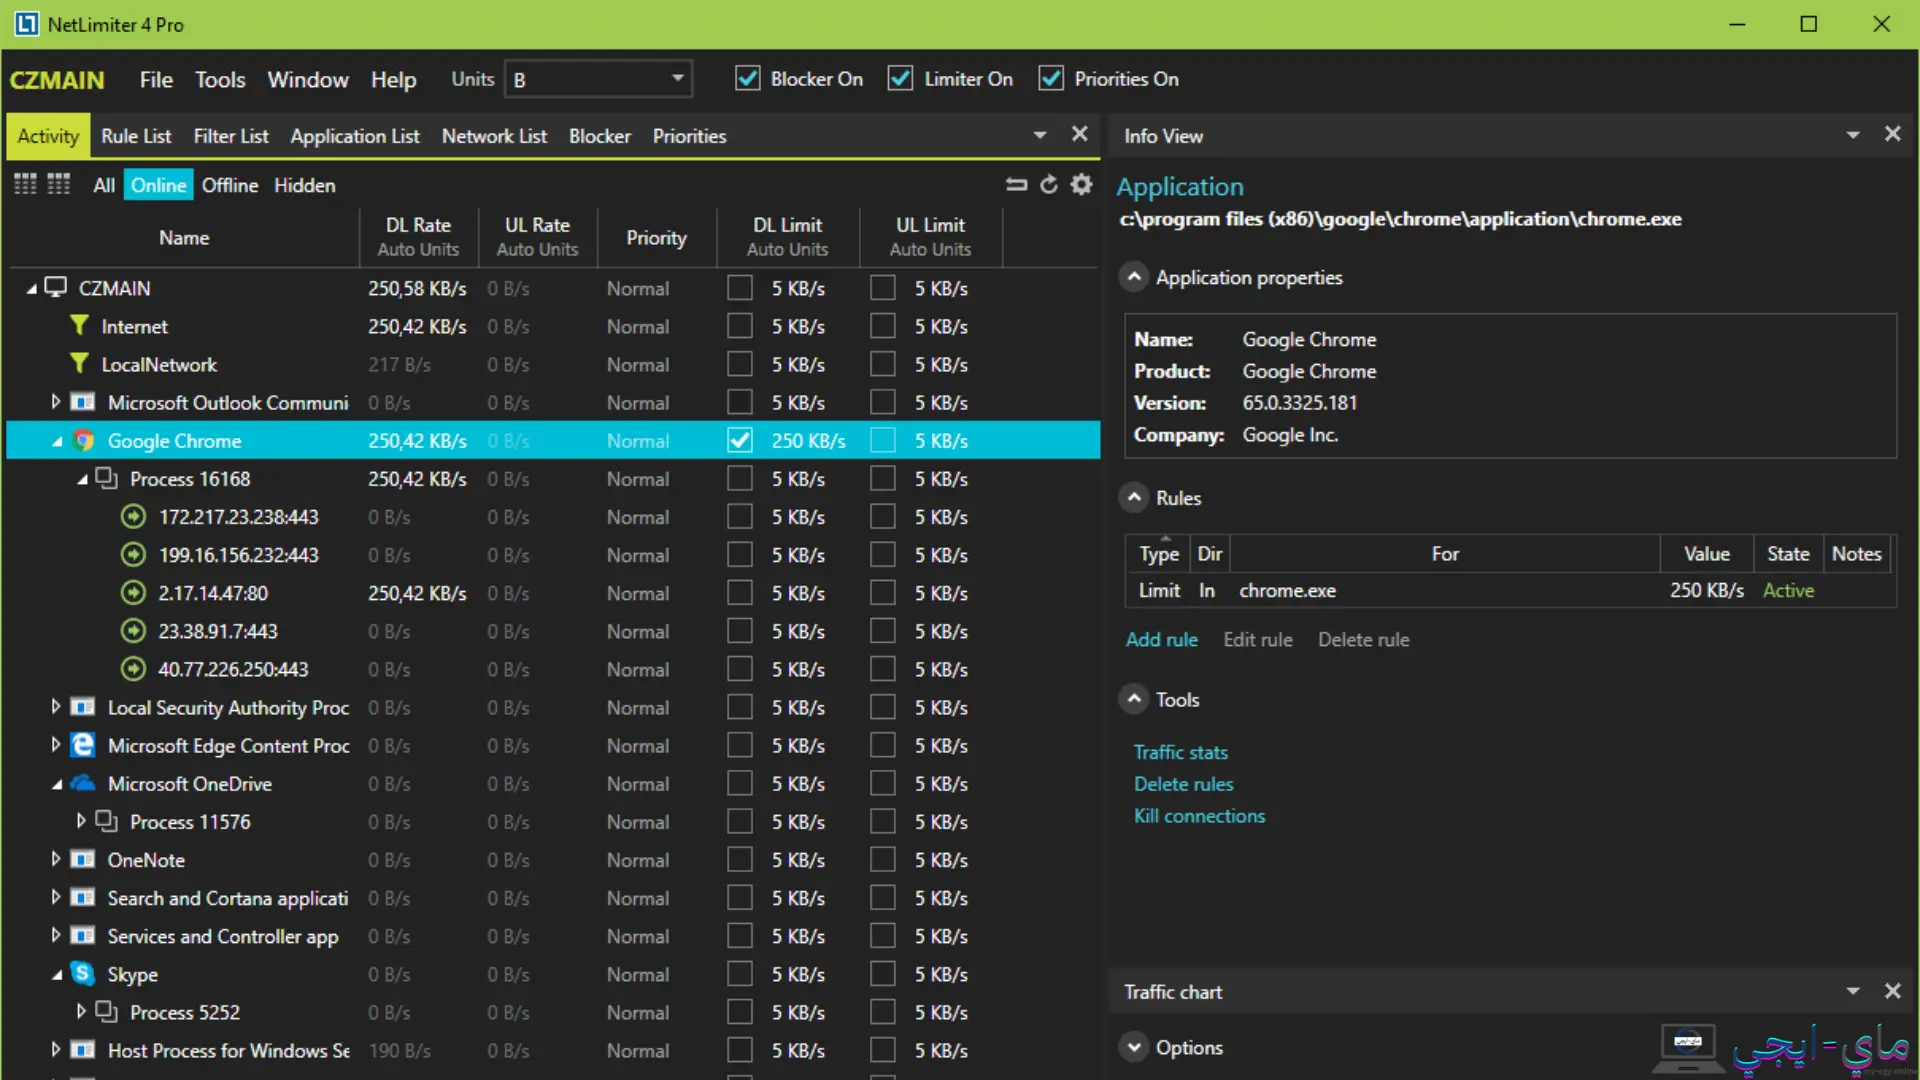
Task: Click the Process 16168 window icon
Action: [x=106, y=478]
